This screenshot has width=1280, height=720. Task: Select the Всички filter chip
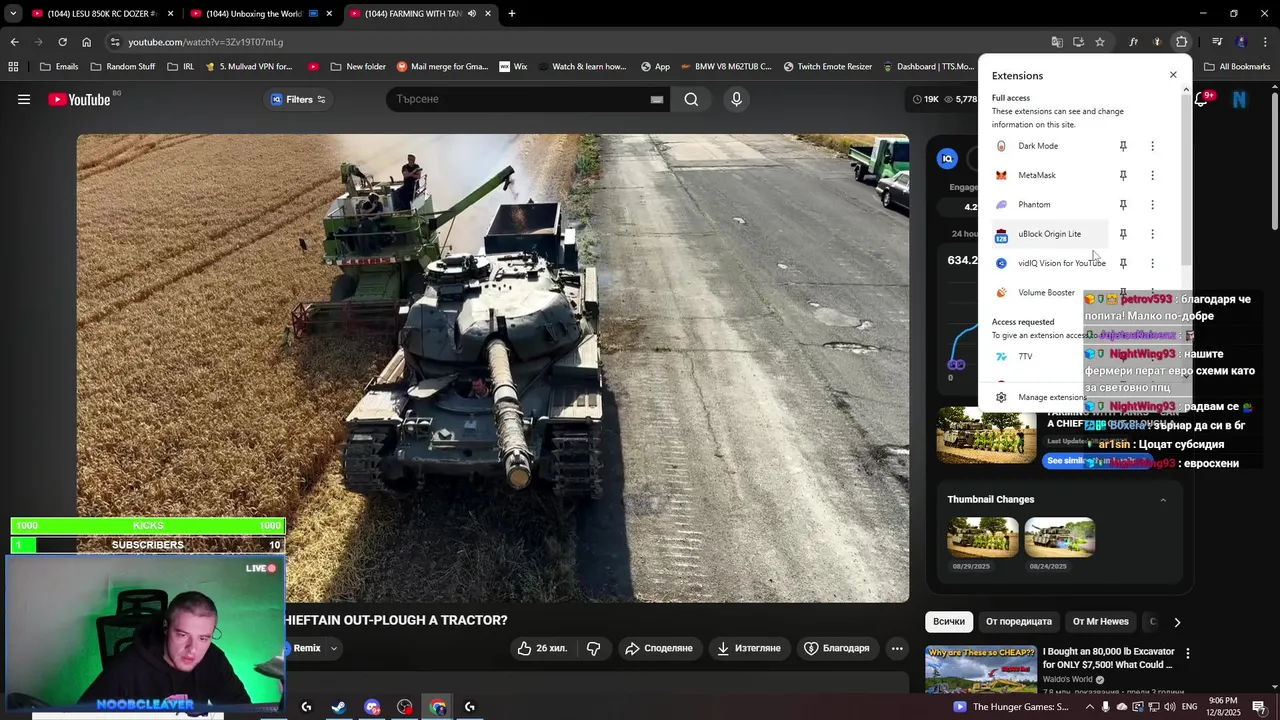(949, 621)
